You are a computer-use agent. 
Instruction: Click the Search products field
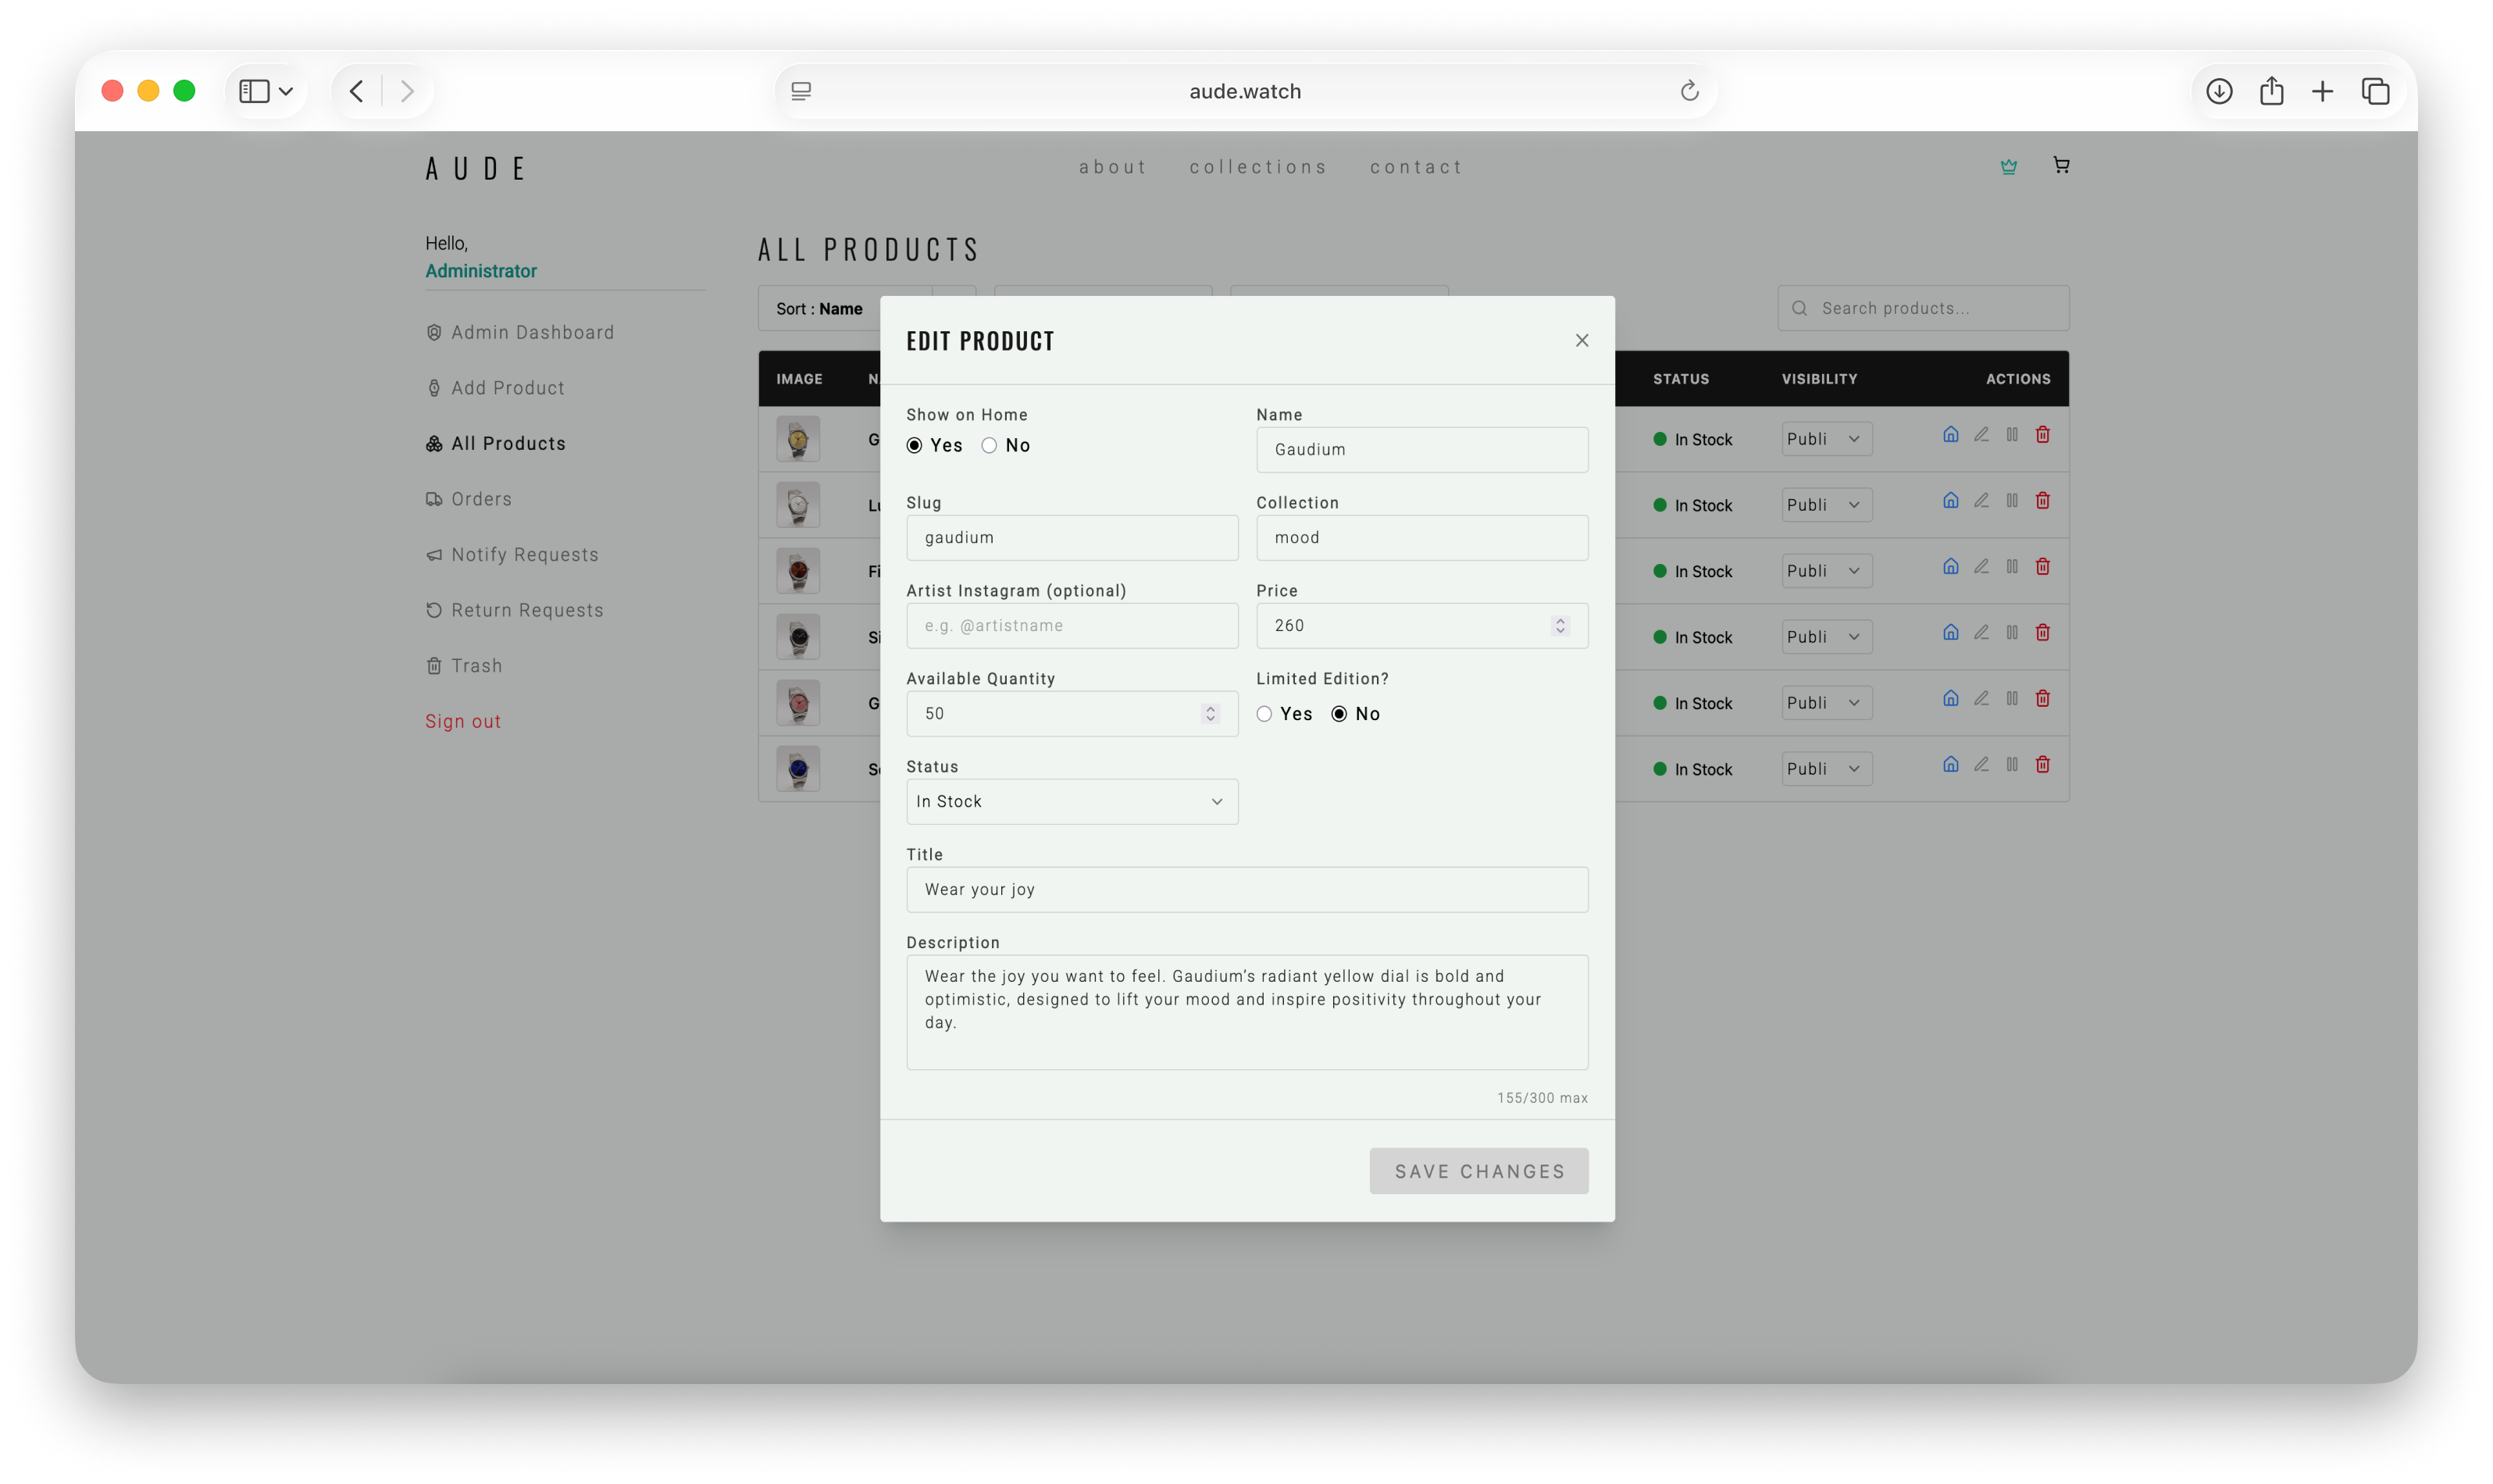tap(1921, 308)
